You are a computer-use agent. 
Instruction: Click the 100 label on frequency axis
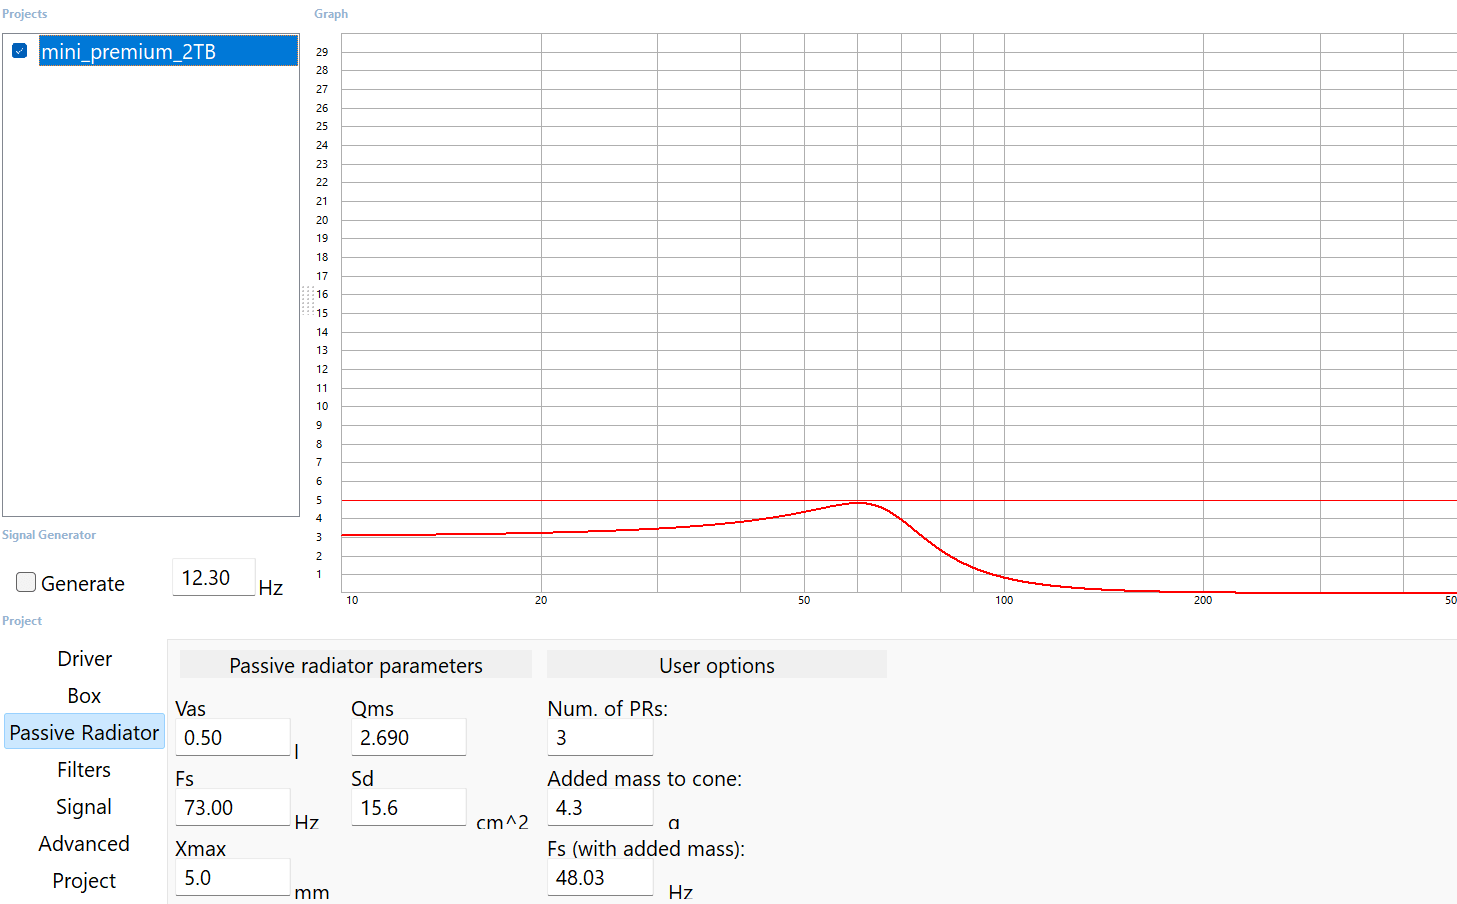click(1004, 600)
